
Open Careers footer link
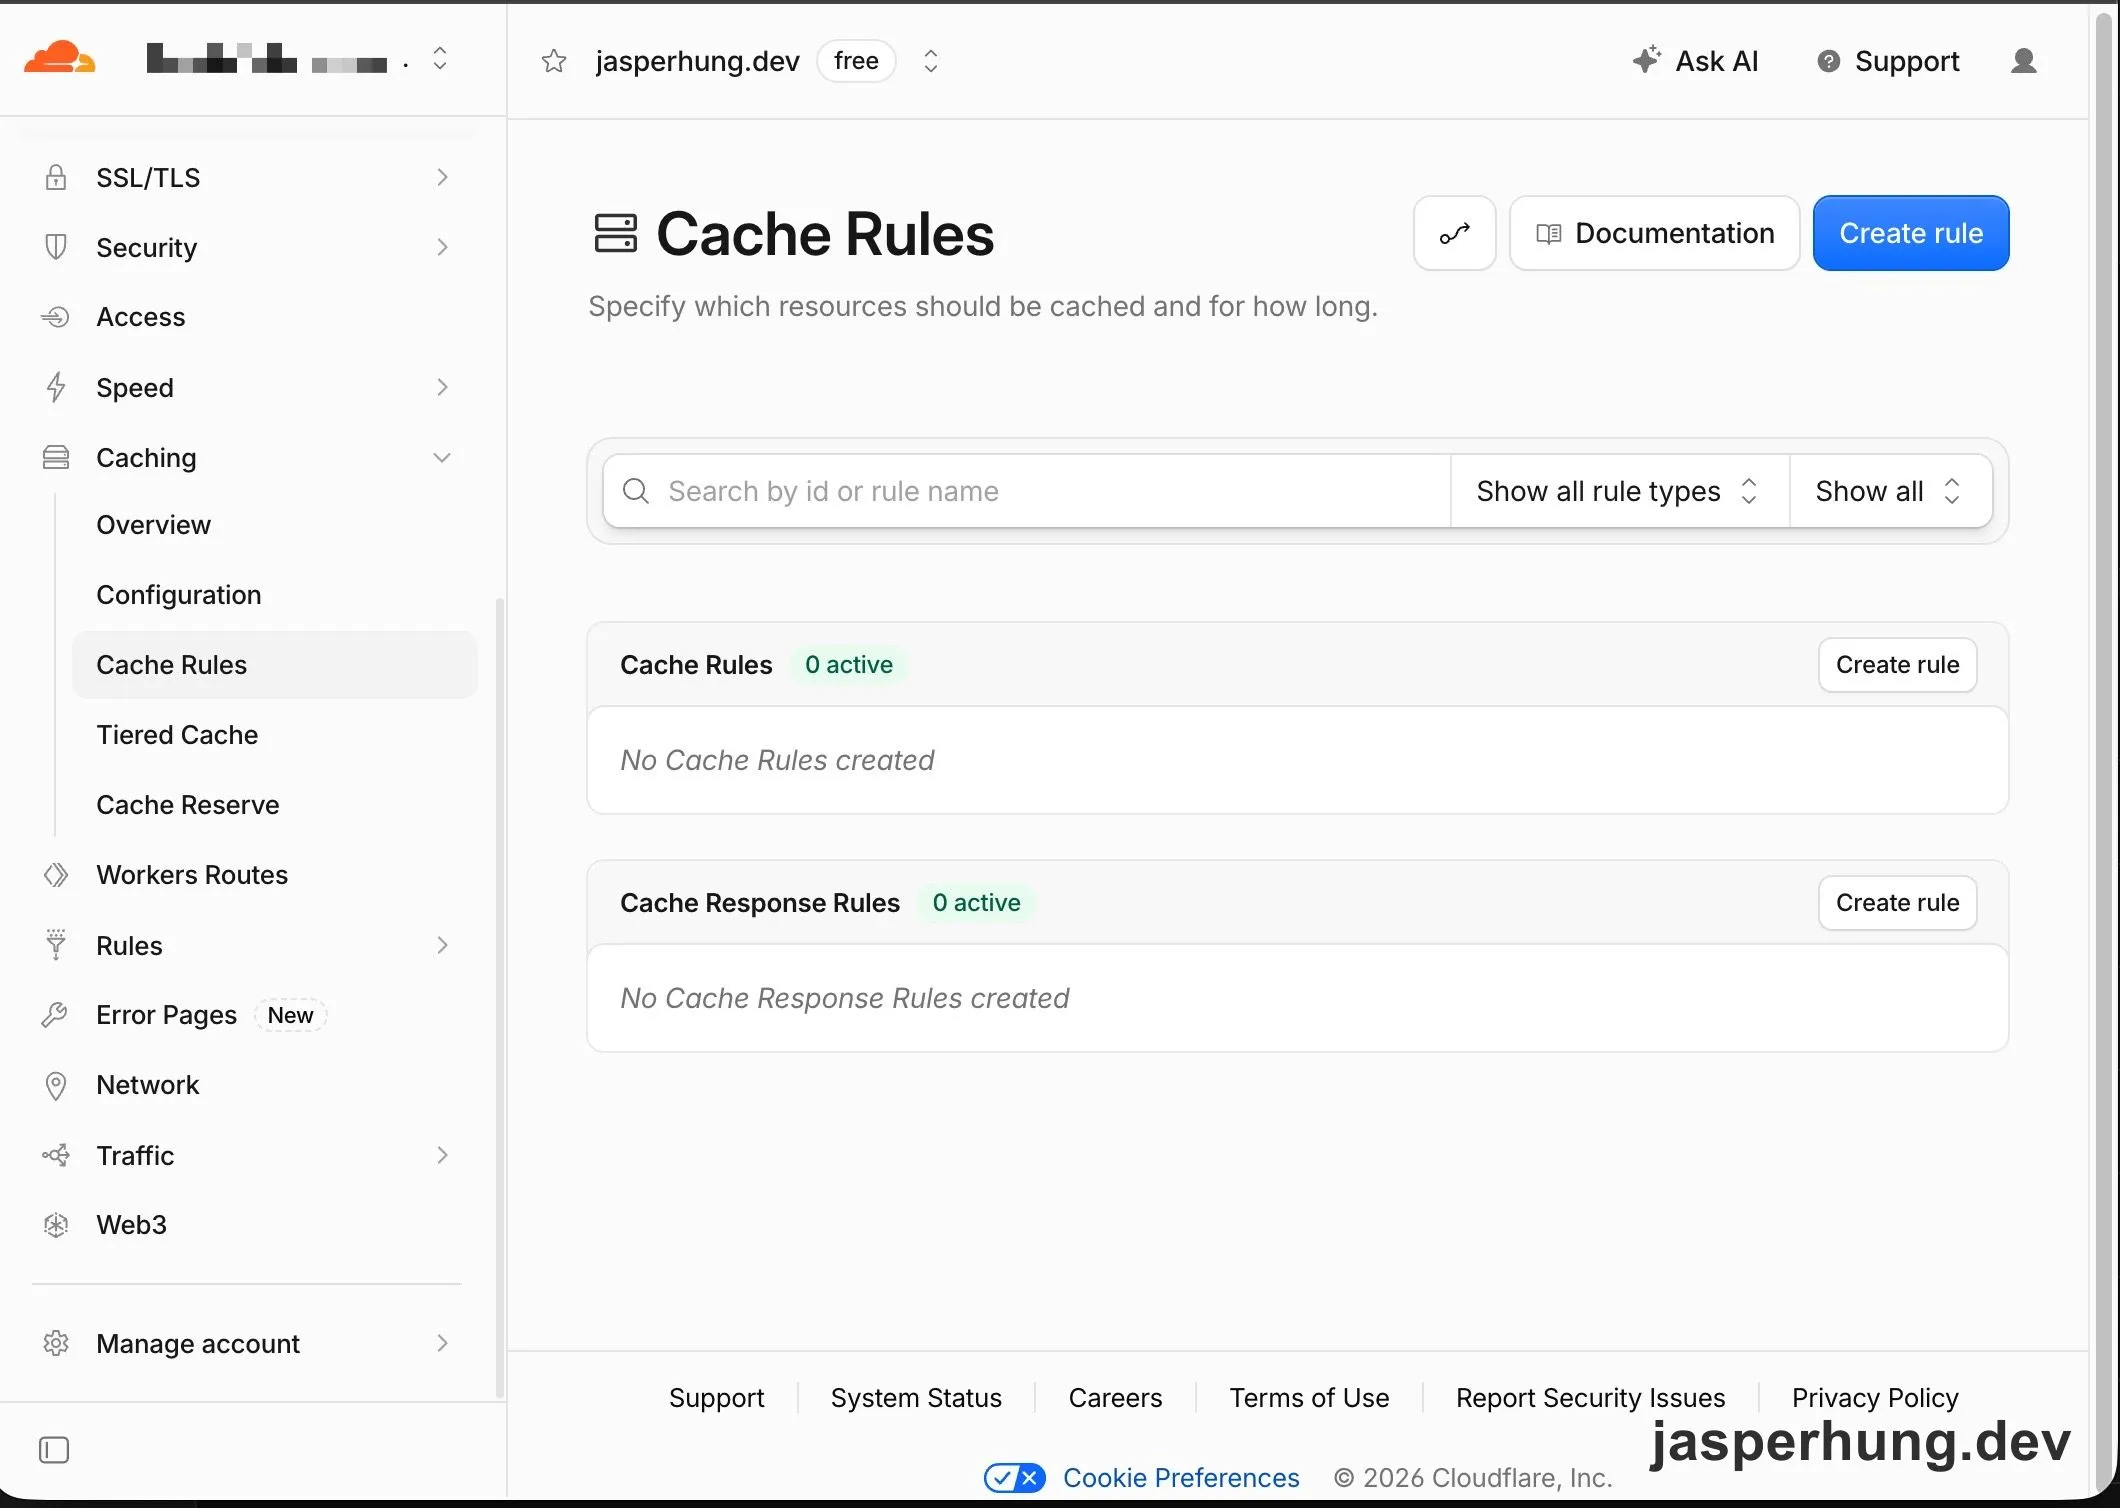(x=1115, y=1397)
